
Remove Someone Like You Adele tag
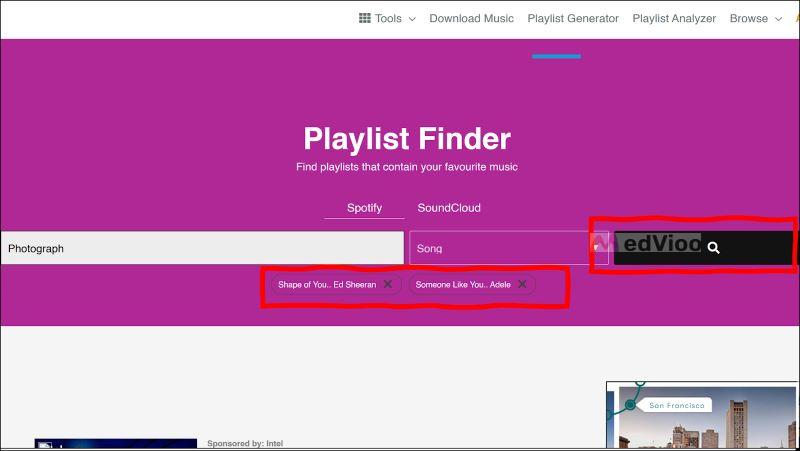pos(522,284)
